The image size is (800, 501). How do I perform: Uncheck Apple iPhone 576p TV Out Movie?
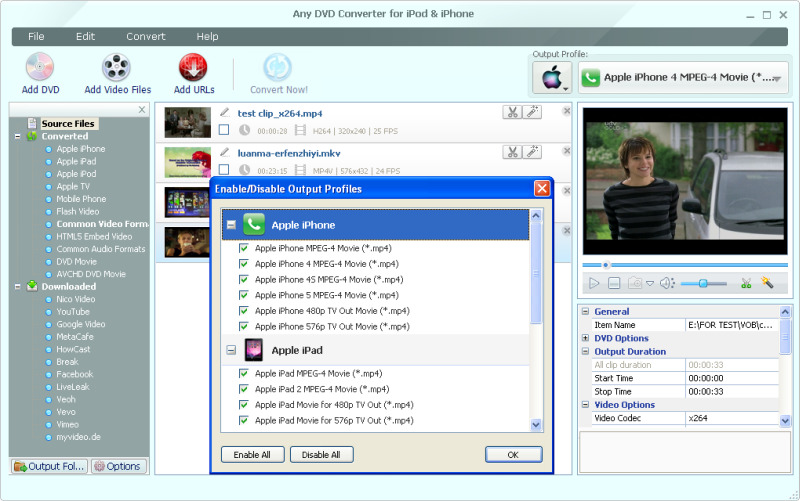coord(243,327)
